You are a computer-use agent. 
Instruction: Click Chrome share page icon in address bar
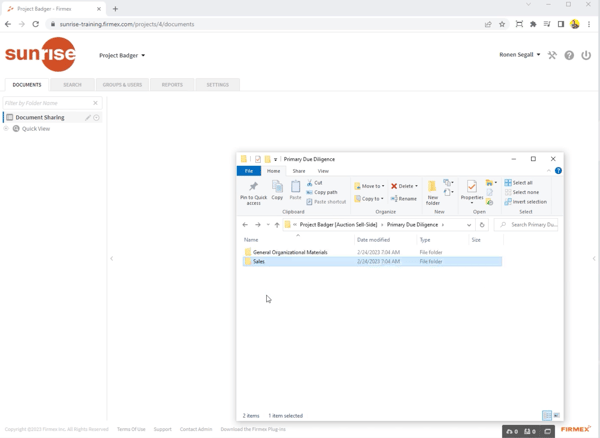tap(488, 24)
